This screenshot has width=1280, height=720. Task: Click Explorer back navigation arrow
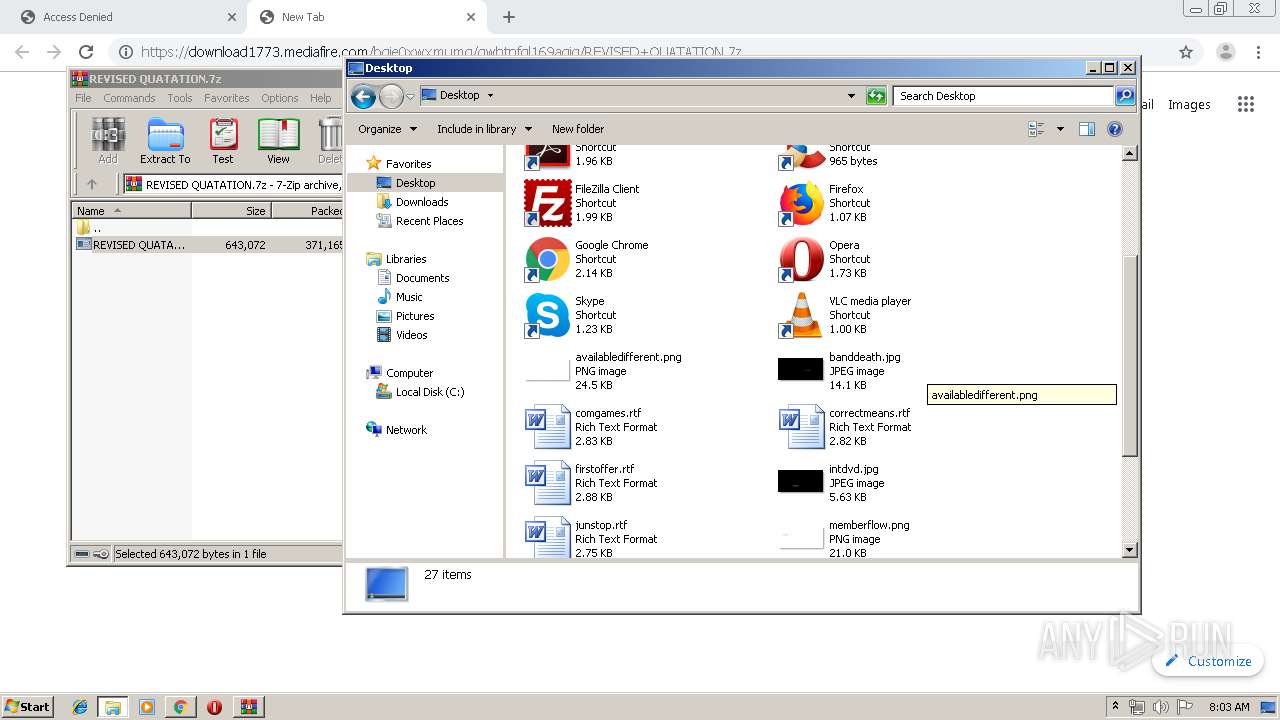pos(364,96)
